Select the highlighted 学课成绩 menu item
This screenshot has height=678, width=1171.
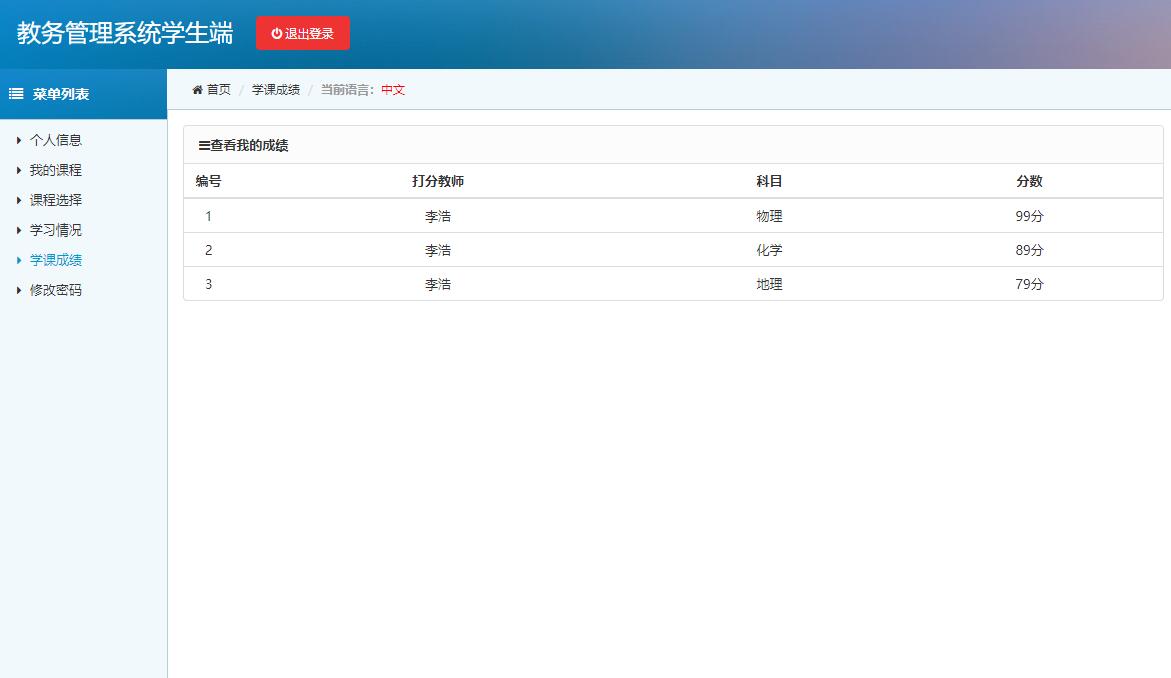tap(54, 260)
